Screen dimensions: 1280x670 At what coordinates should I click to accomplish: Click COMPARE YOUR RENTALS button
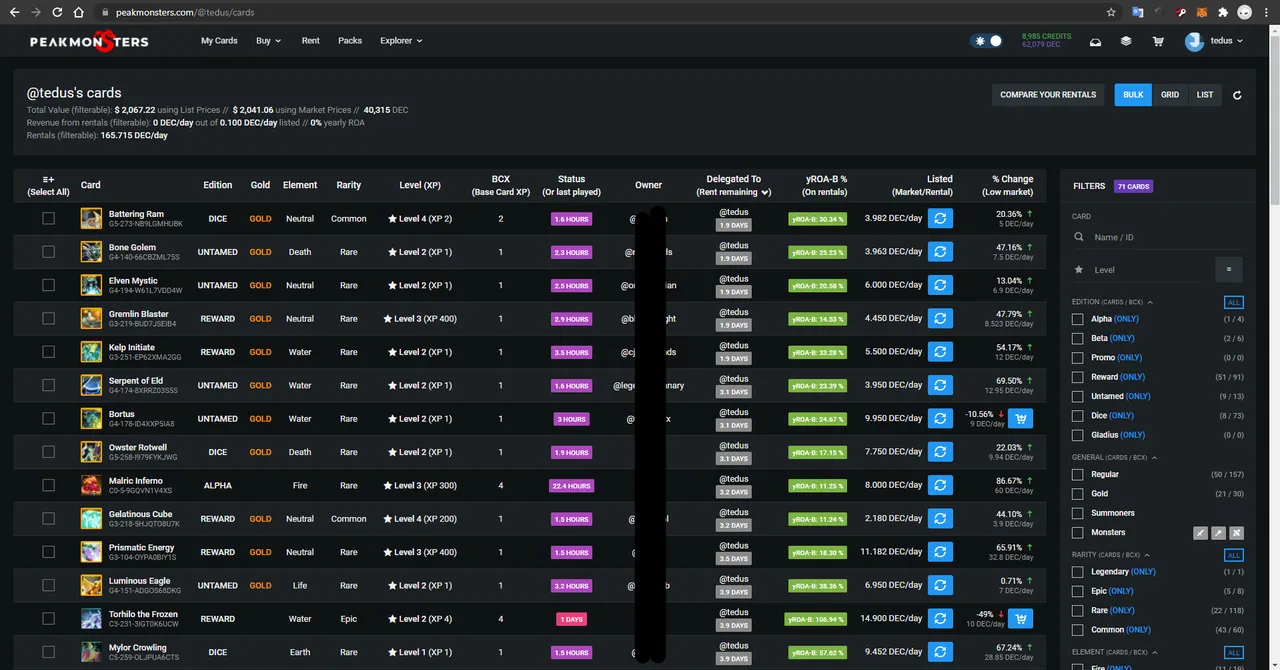tap(1048, 95)
